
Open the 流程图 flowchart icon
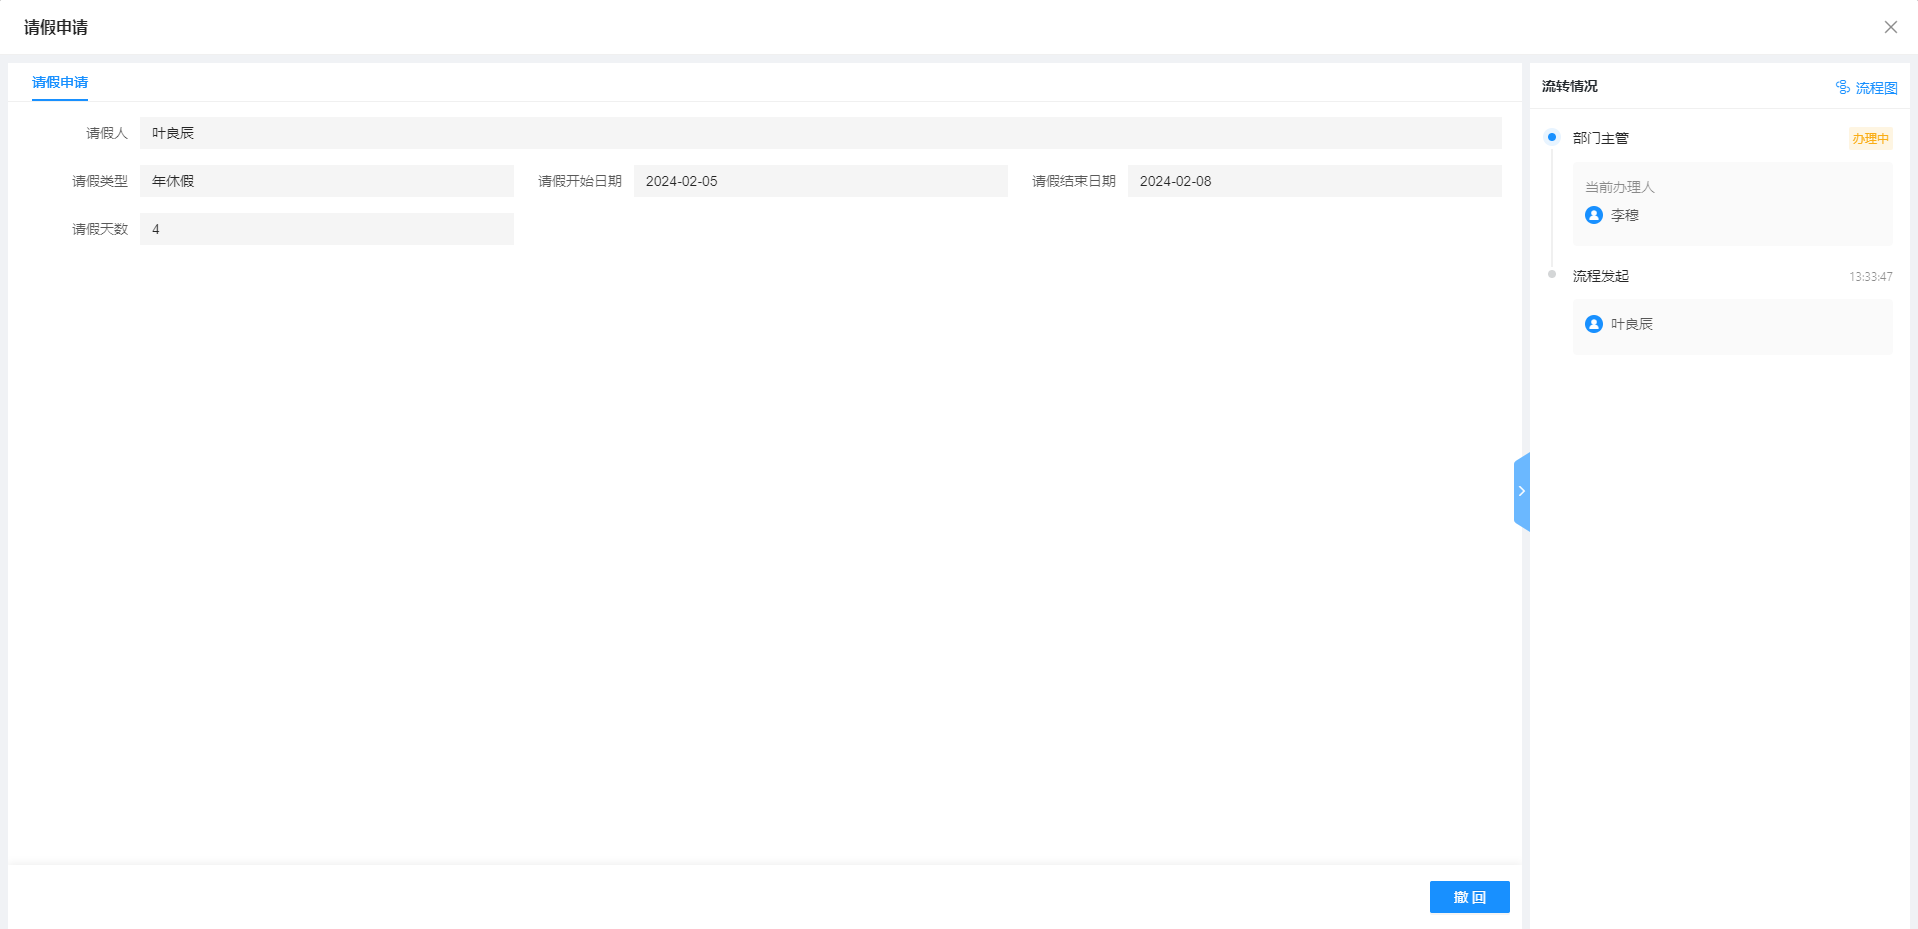1843,87
